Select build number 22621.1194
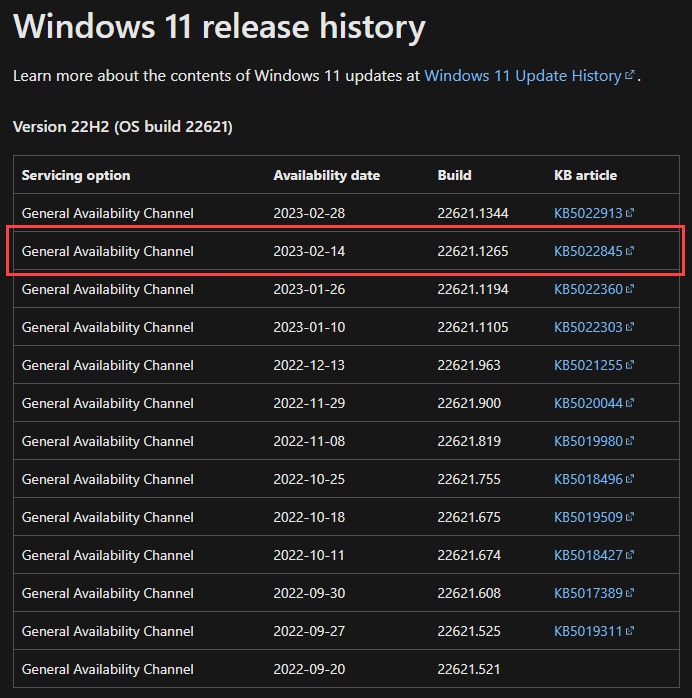 click(x=473, y=289)
